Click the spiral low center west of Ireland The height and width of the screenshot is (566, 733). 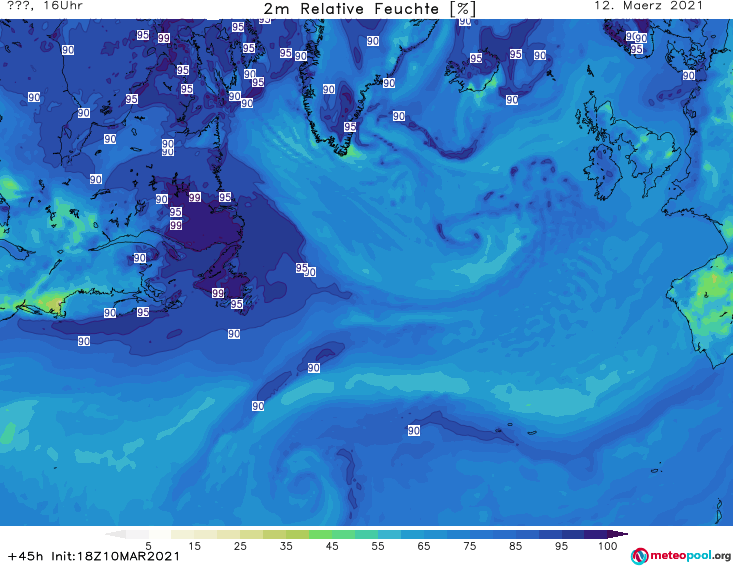point(467,236)
